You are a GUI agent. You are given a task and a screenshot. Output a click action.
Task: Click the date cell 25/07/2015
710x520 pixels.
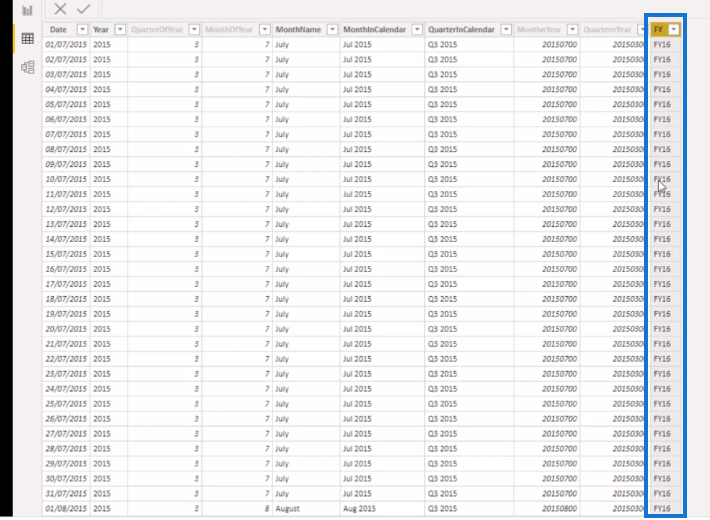click(66, 404)
